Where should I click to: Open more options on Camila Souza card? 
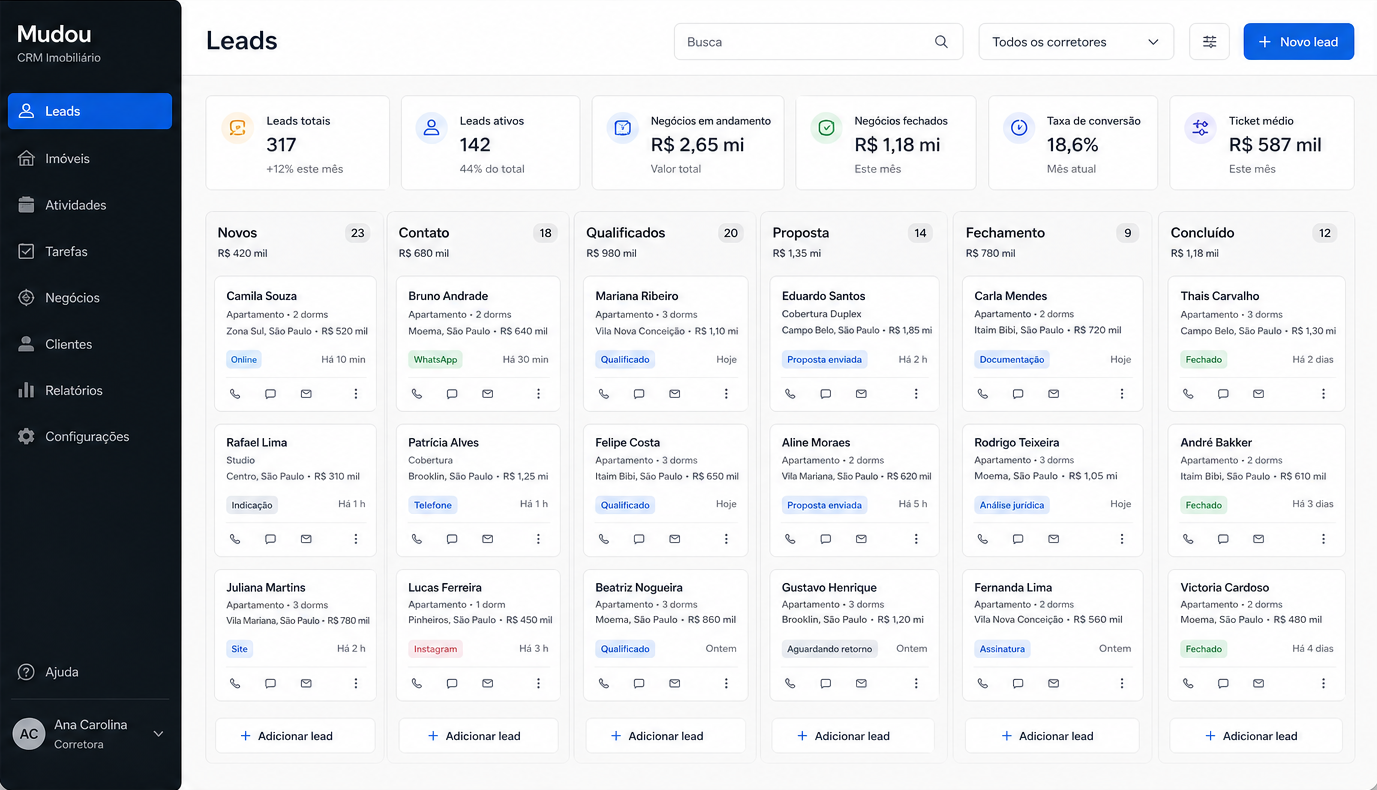[356, 394]
